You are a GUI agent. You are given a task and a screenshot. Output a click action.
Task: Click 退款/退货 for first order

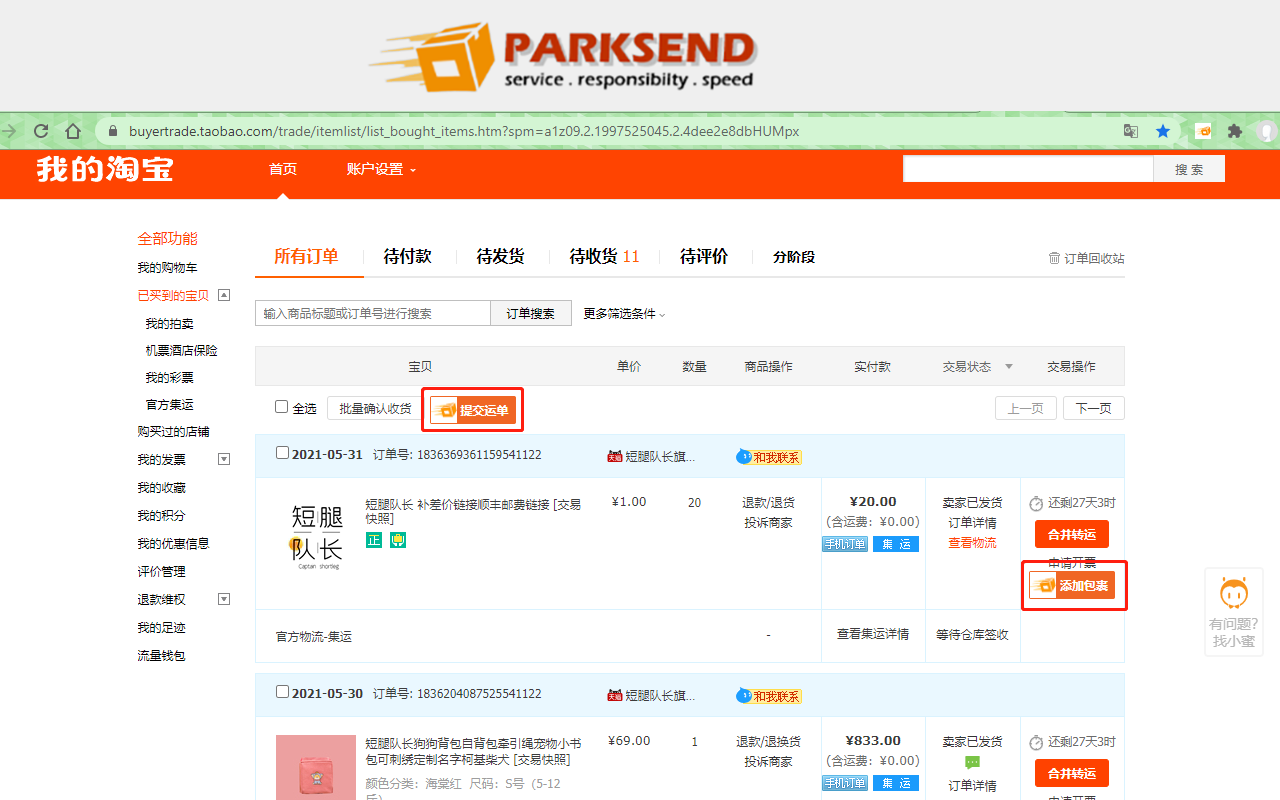pos(768,502)
